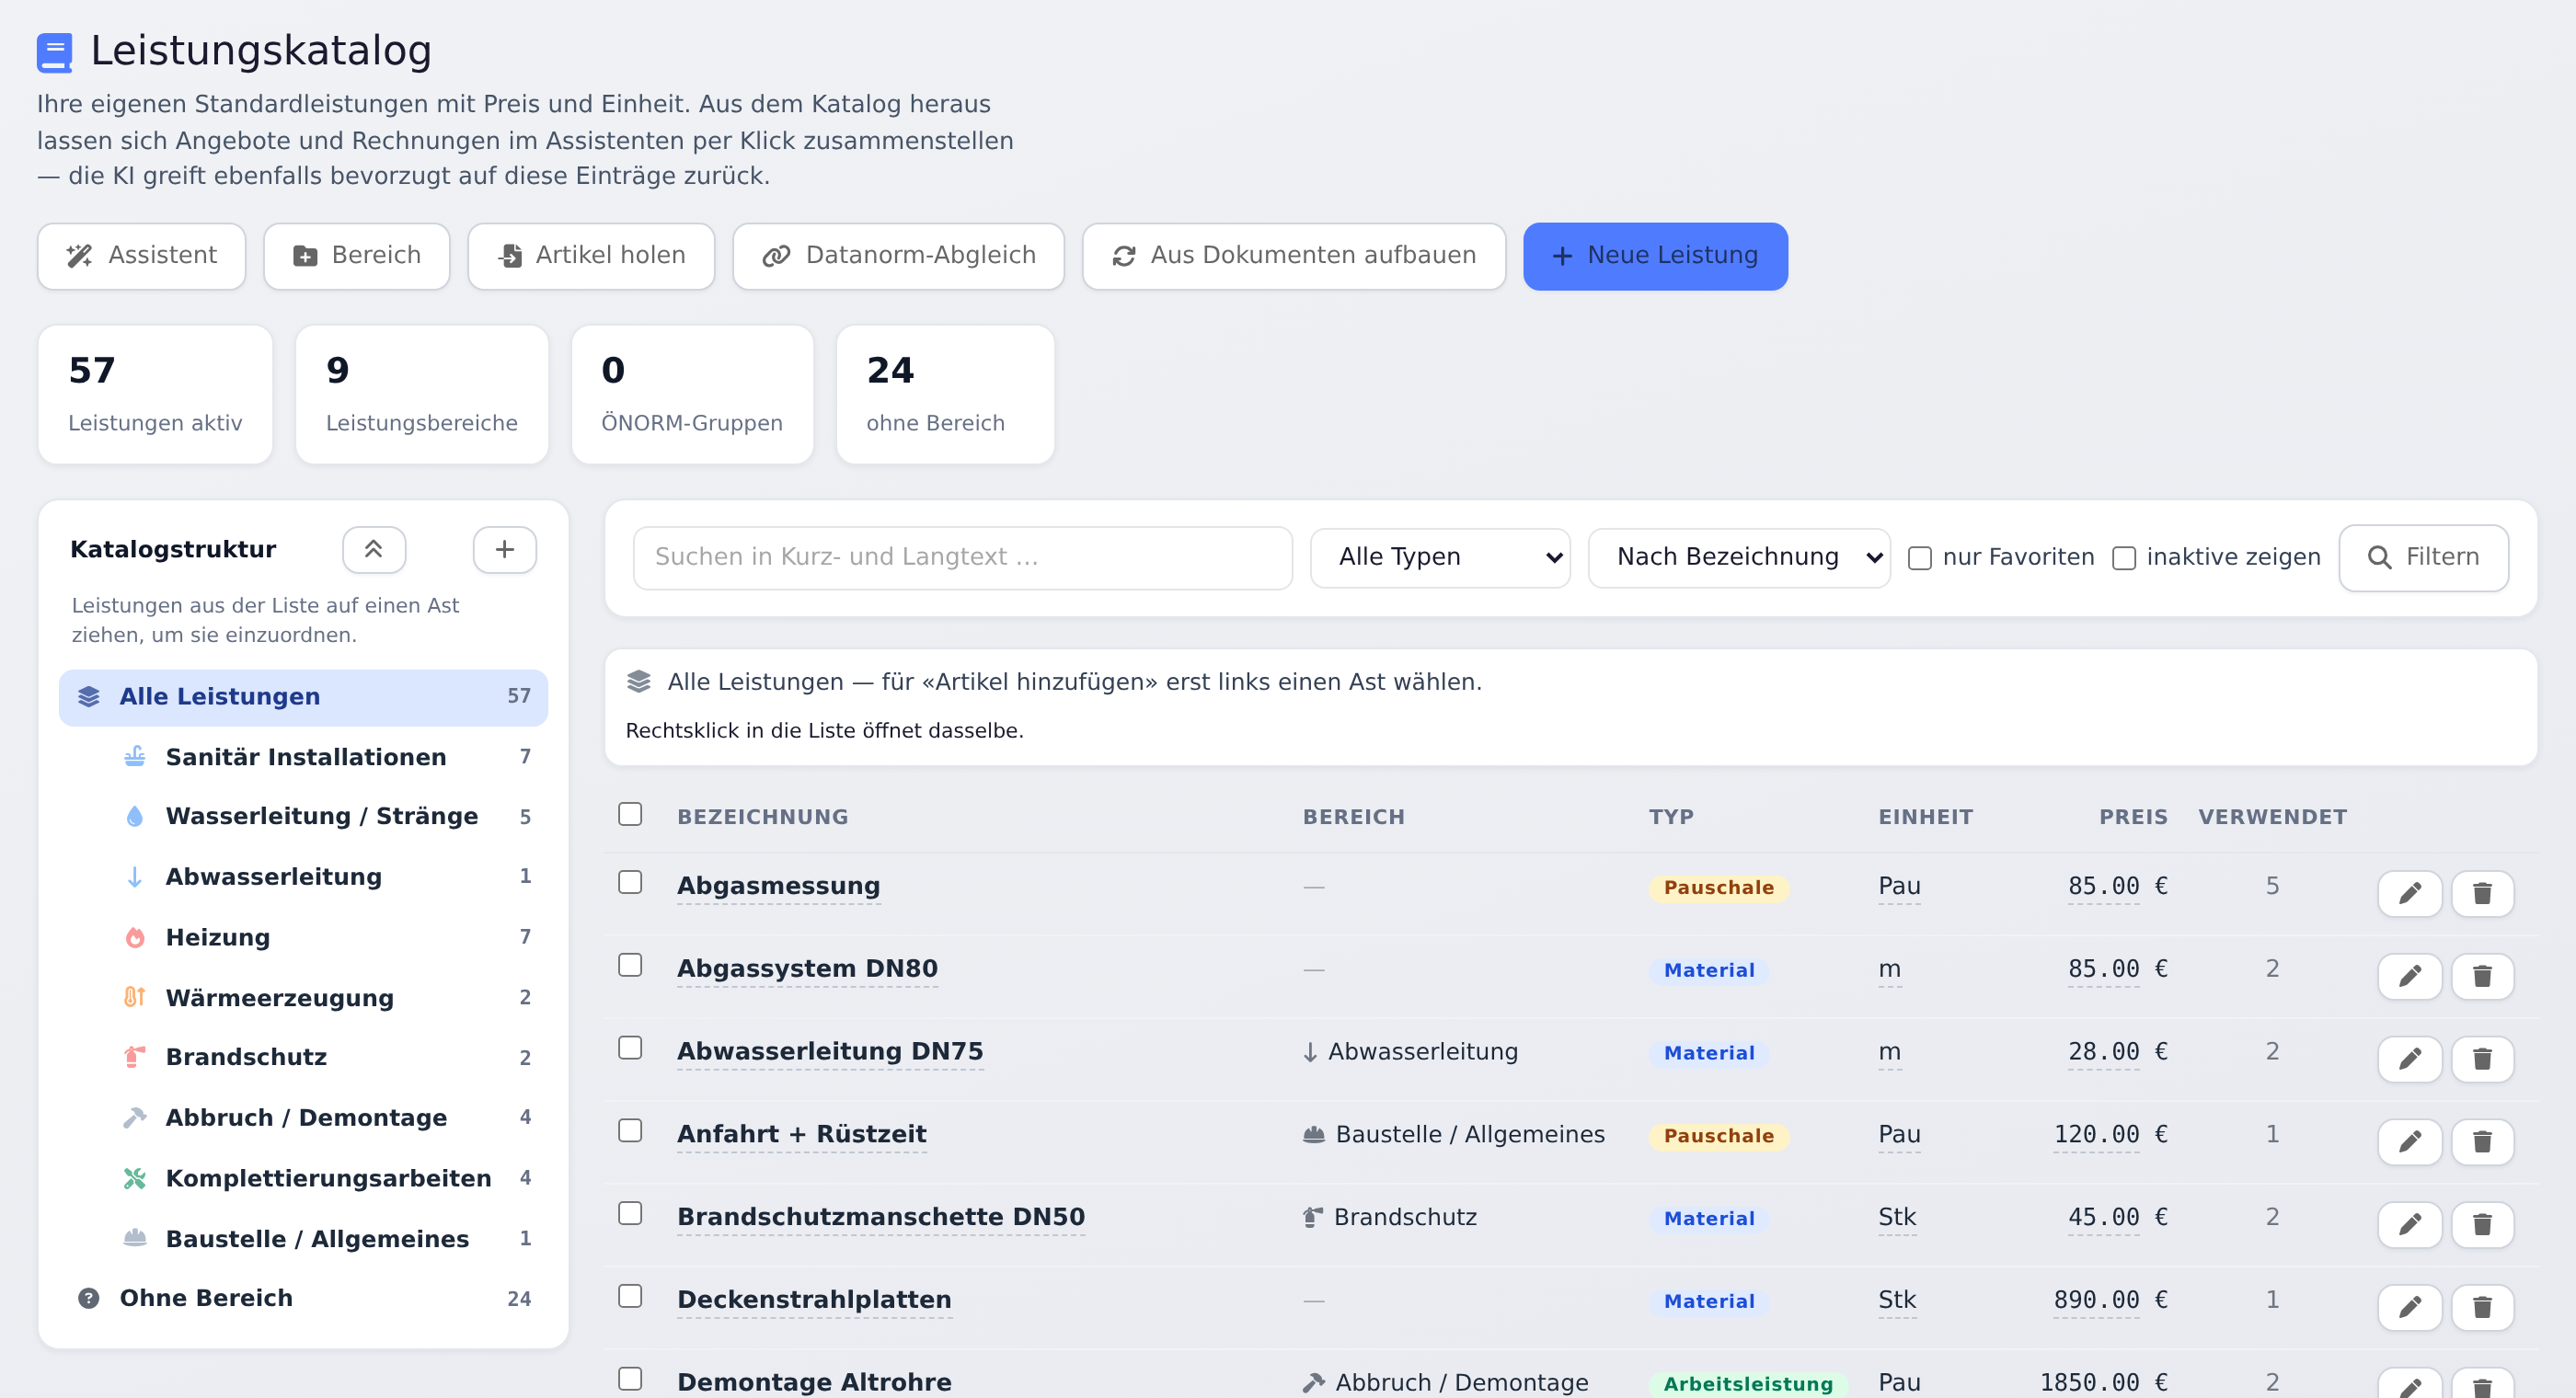The width and height of the screenshot is (2576, 1398).
Task: Toggle the inaktive zeigen checkbox
Action: pos(2124,558)
